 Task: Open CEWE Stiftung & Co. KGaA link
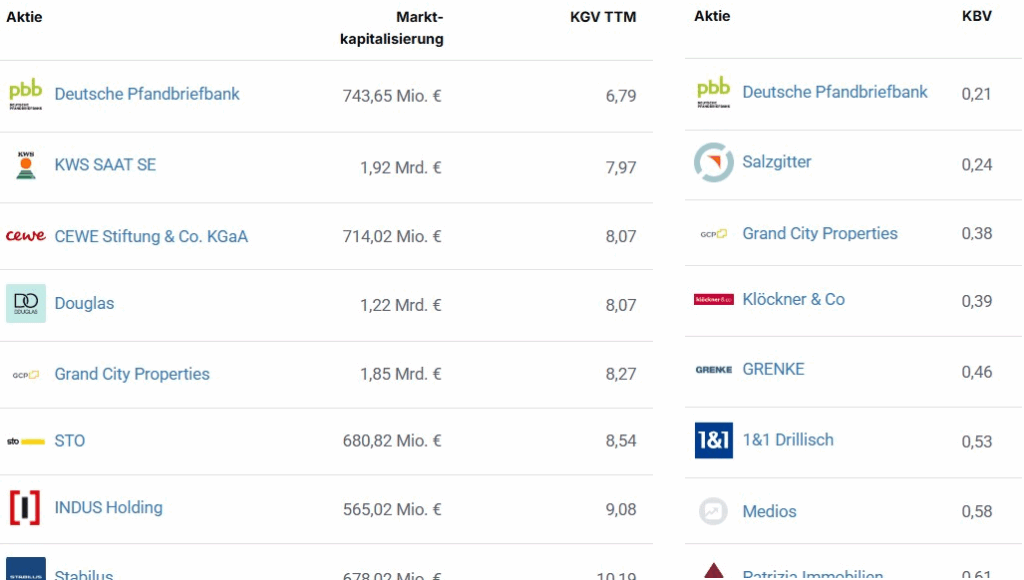[x=151, y=236]
